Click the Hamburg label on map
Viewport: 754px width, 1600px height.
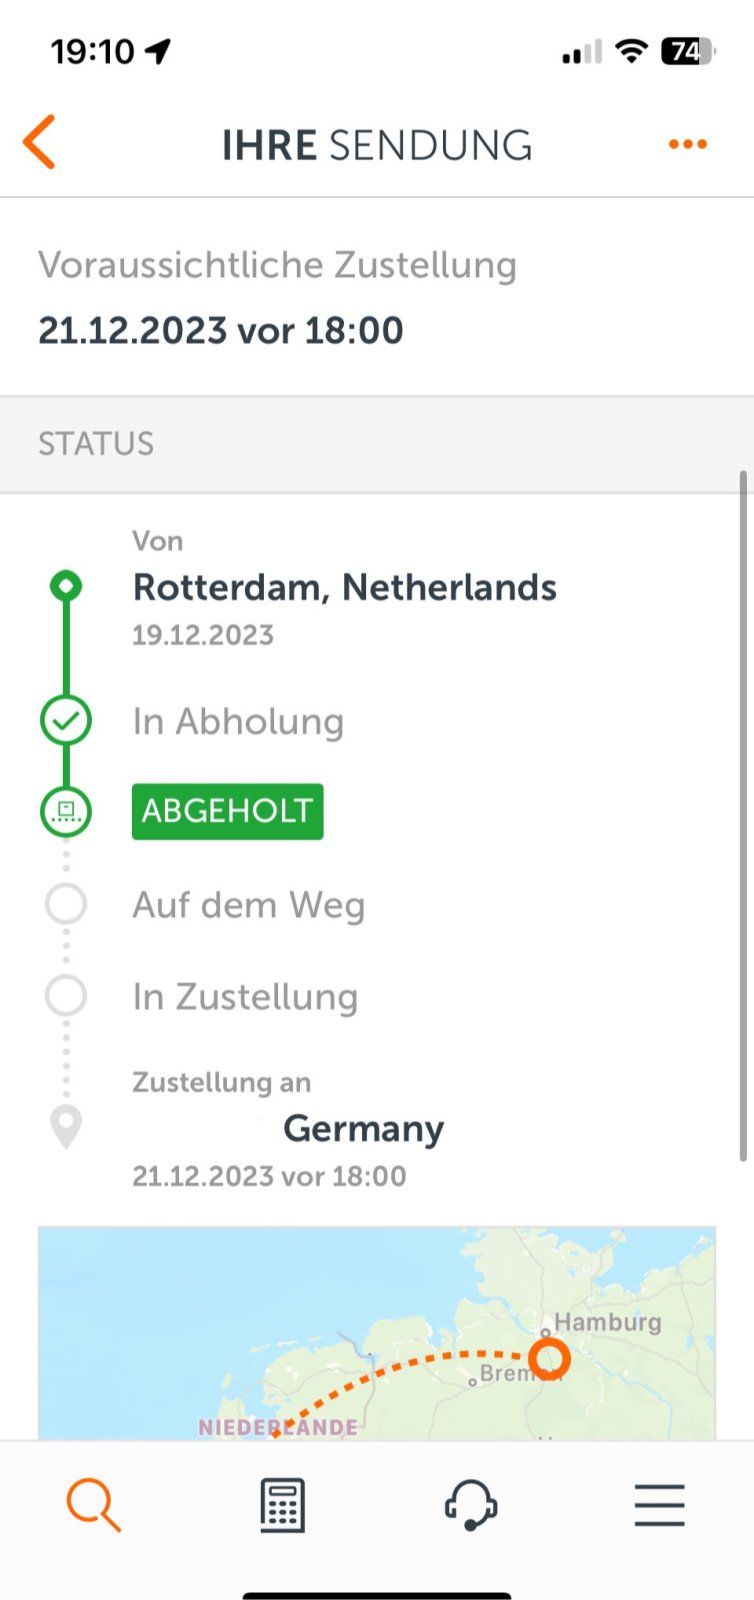608,1322
